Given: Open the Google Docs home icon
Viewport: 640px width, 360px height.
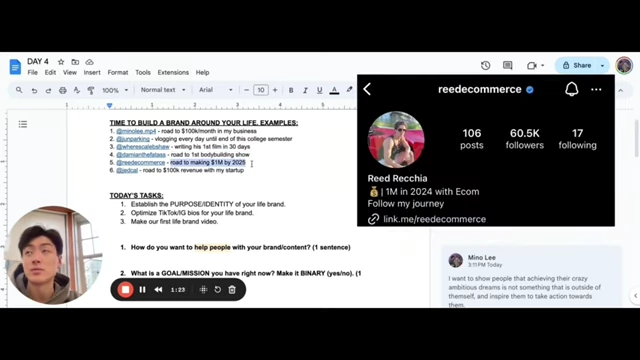Looking at the screenshot, I should (15, 67).
